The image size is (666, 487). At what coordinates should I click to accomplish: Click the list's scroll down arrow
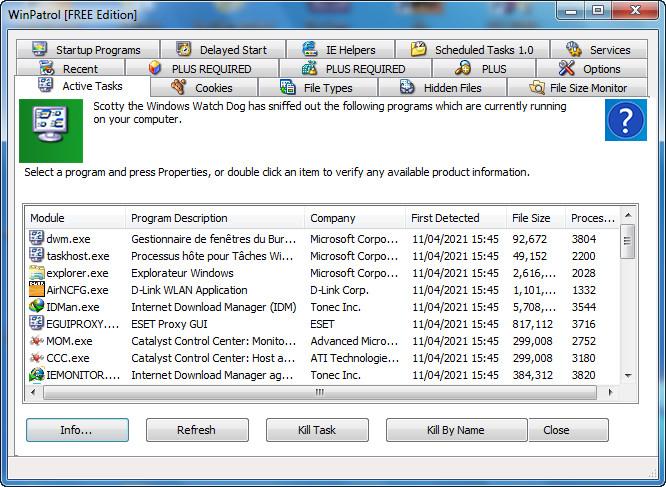point(628,375)
